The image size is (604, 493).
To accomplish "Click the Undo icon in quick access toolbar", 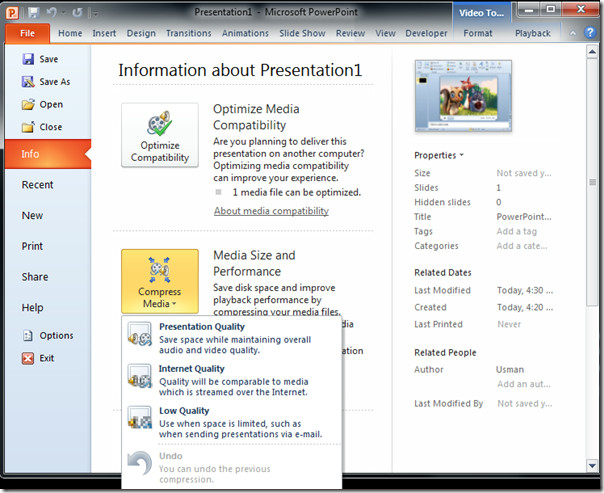I will click(52, 12).
